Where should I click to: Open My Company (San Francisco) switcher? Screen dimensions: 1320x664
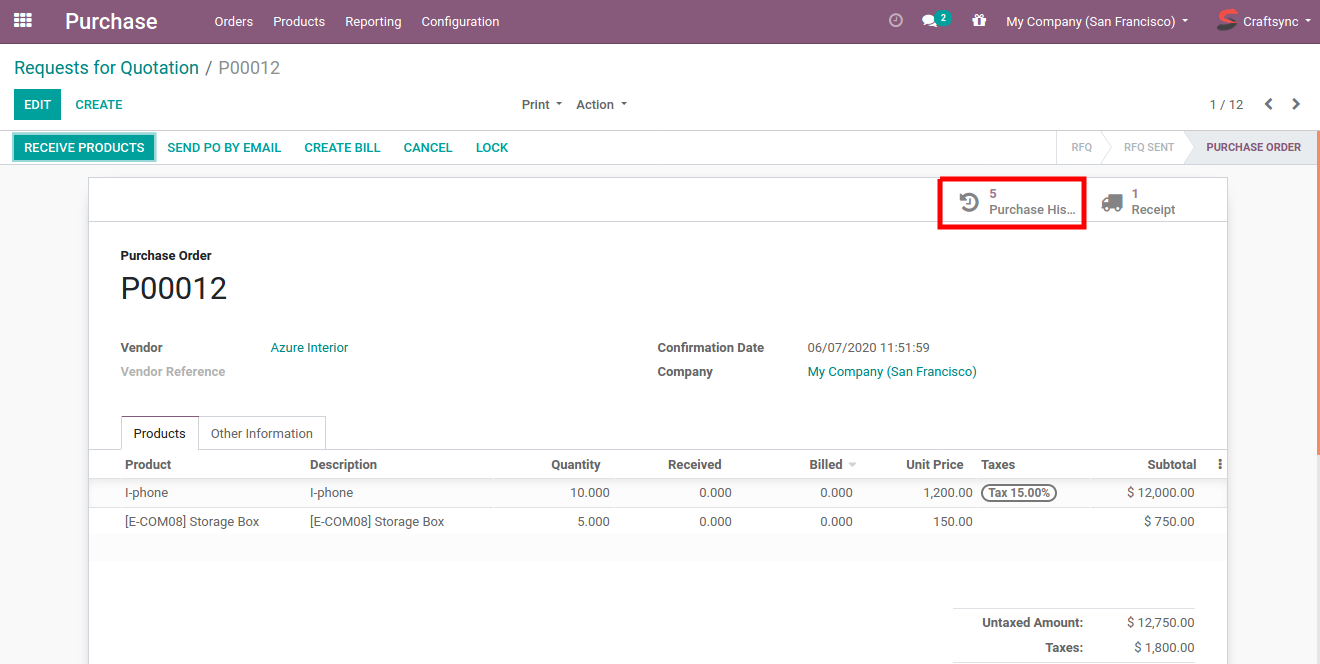(1097, 21)
